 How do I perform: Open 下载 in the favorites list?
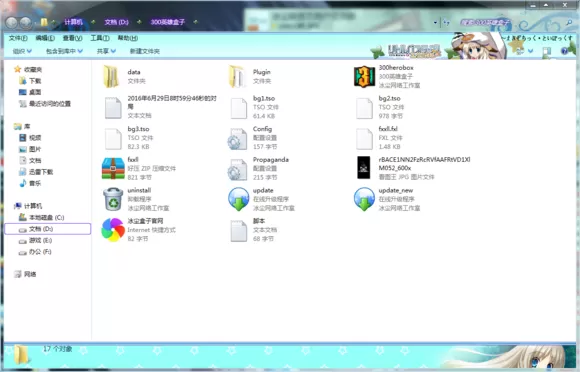click(31, 81)
